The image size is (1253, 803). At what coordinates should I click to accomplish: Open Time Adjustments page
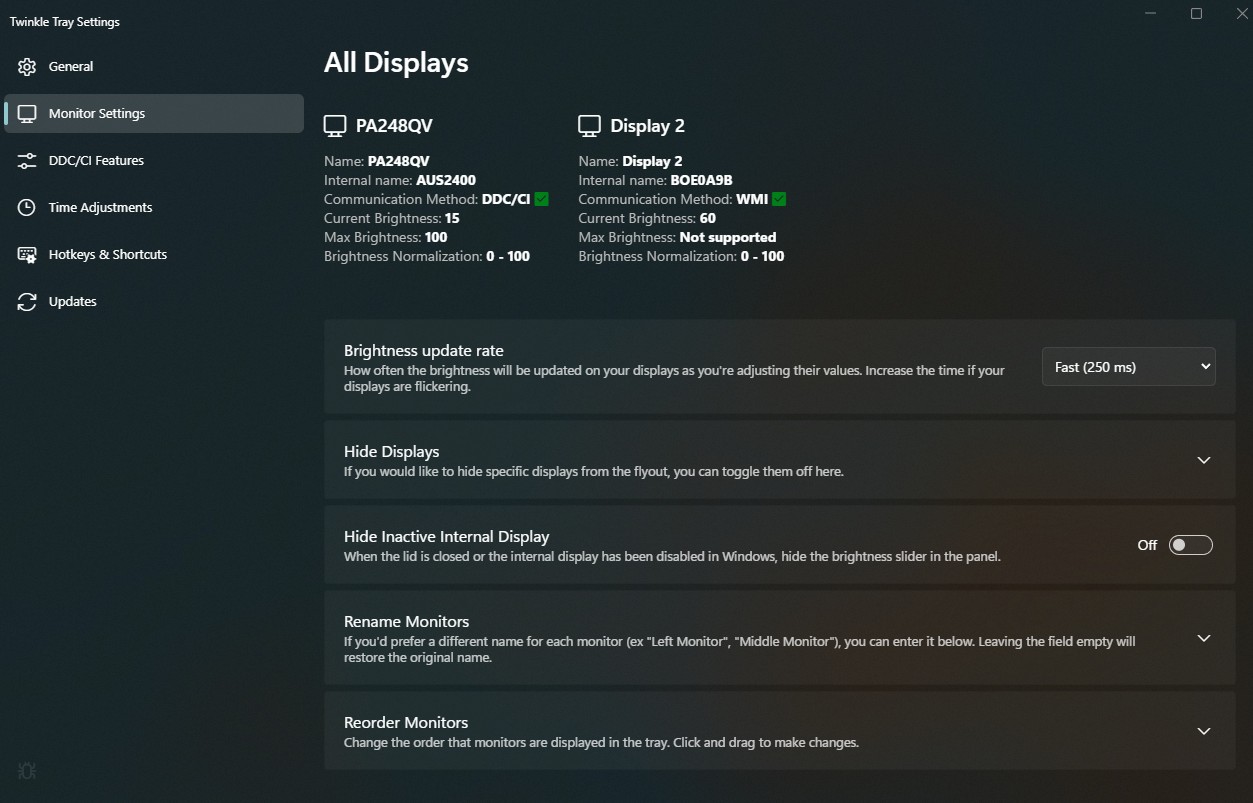(x=154, y=208)
